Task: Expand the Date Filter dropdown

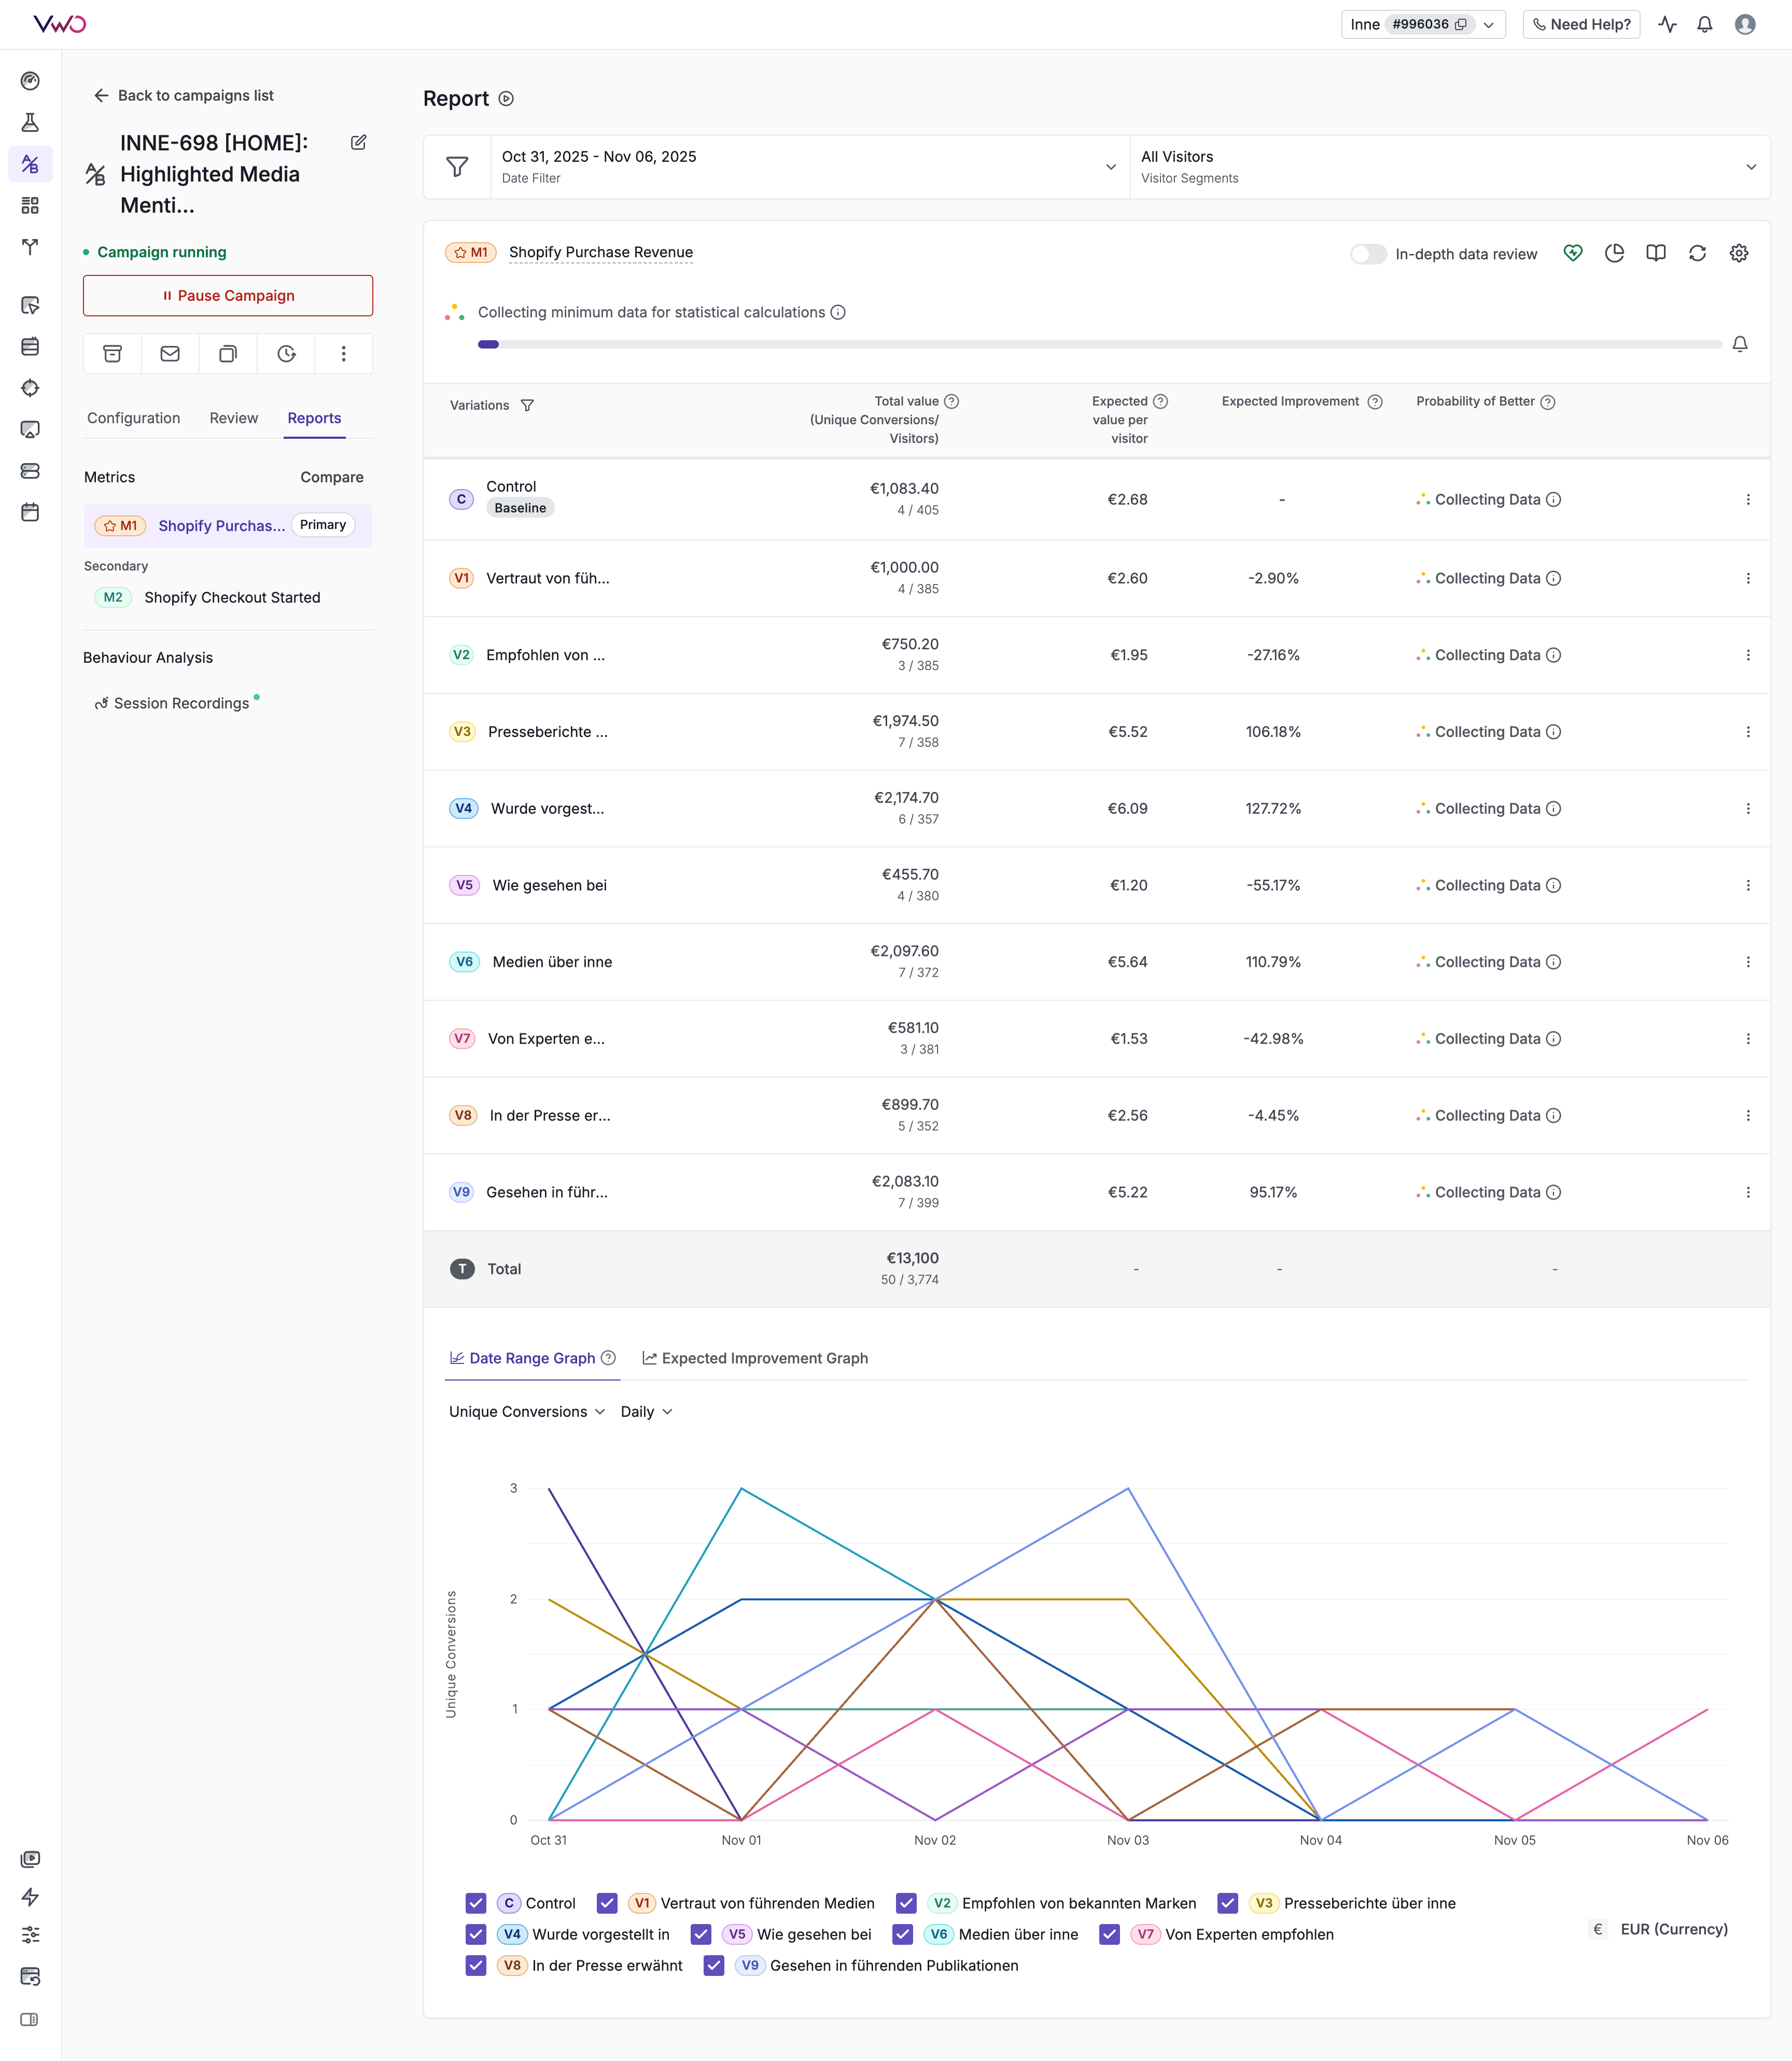Action: (x=809, y=167)
